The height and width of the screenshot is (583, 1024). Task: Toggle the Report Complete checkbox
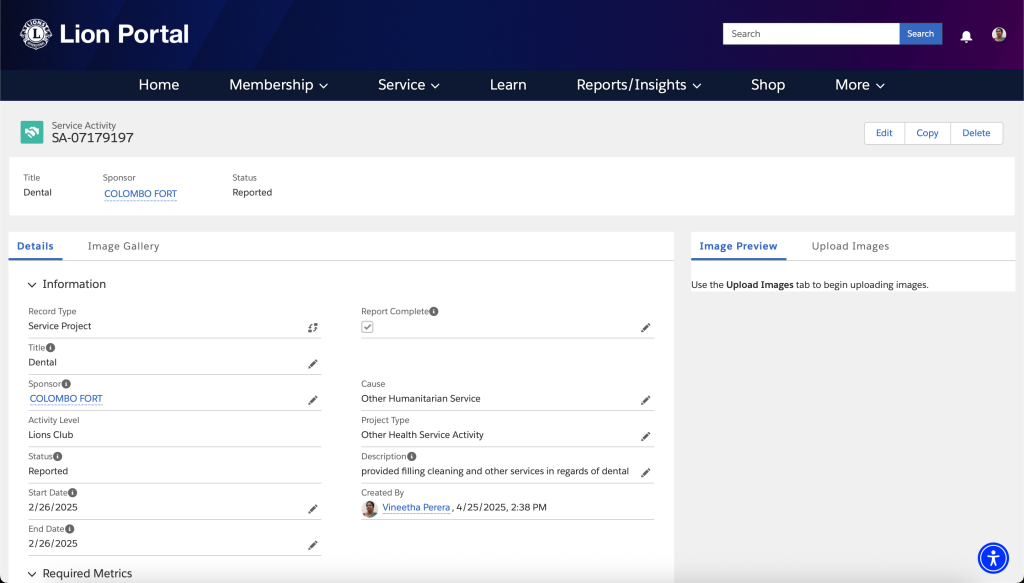367,327
